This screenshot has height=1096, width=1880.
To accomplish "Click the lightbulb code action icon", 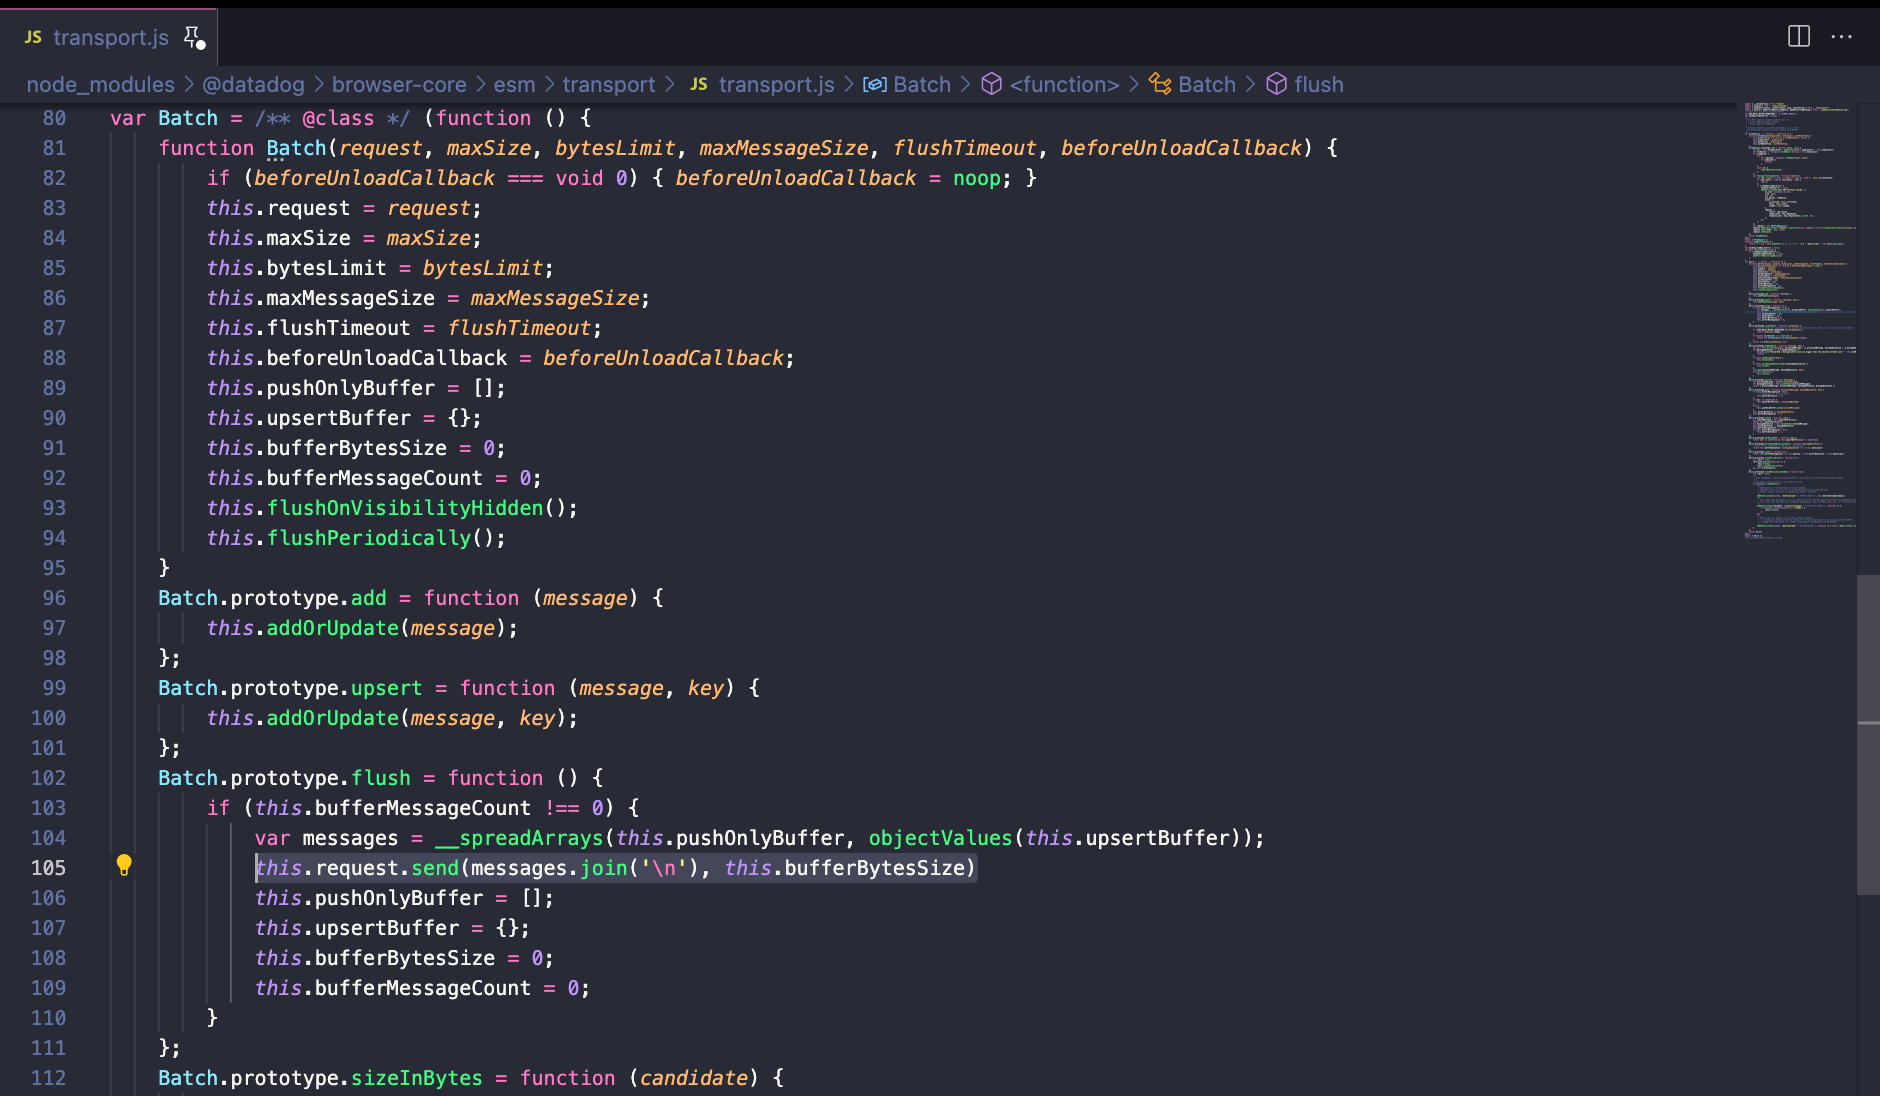I will tap(124, 865).
